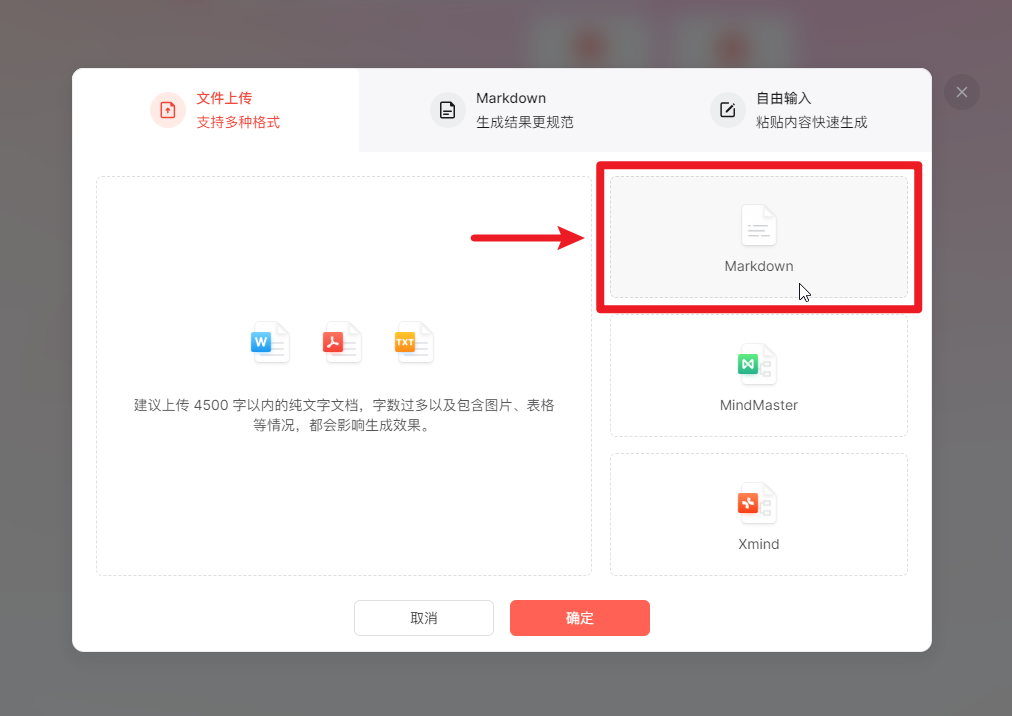This screenshot has height=716, width=1012.
Task: Select the MindMaster output format card
Action: (x=758, y=377)
